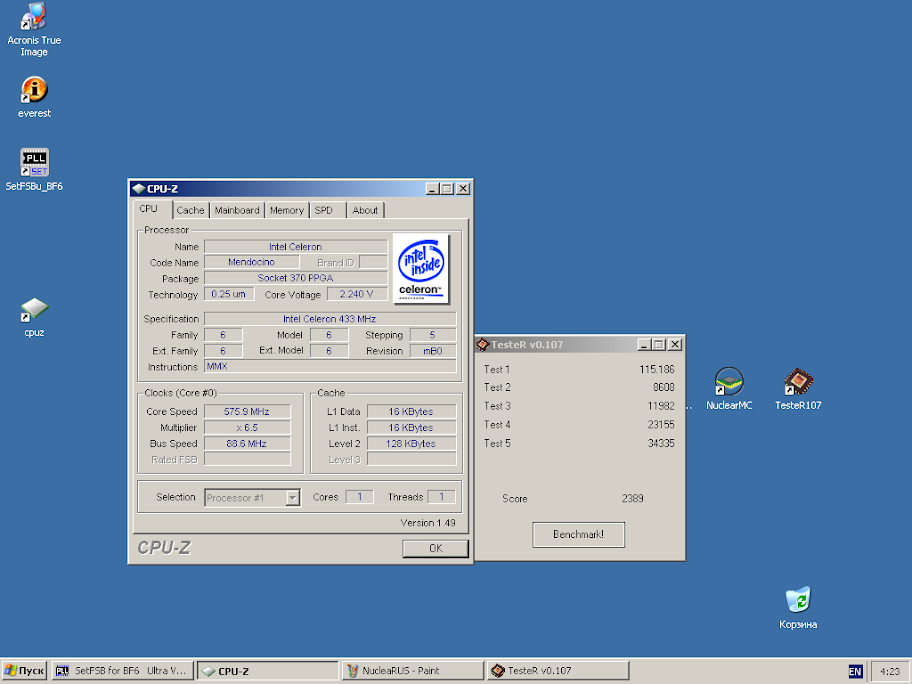Screen dimensions: 912x684
Task: Expand the Processor #1 selection dropdown
Action: (292, 497)
